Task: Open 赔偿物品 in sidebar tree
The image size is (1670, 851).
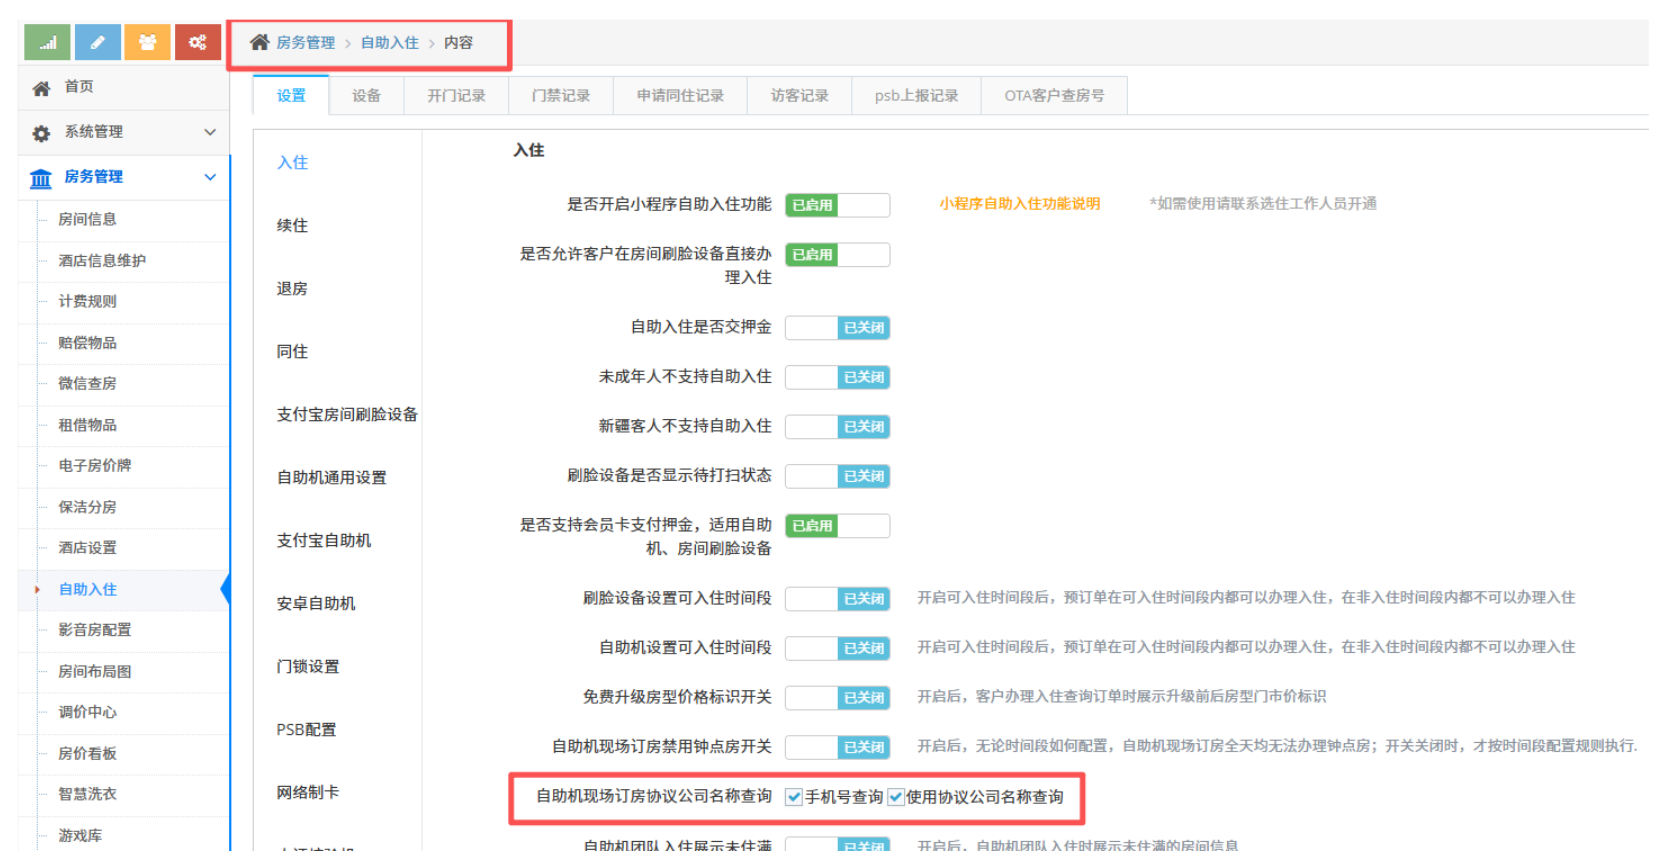Action: 87,343
